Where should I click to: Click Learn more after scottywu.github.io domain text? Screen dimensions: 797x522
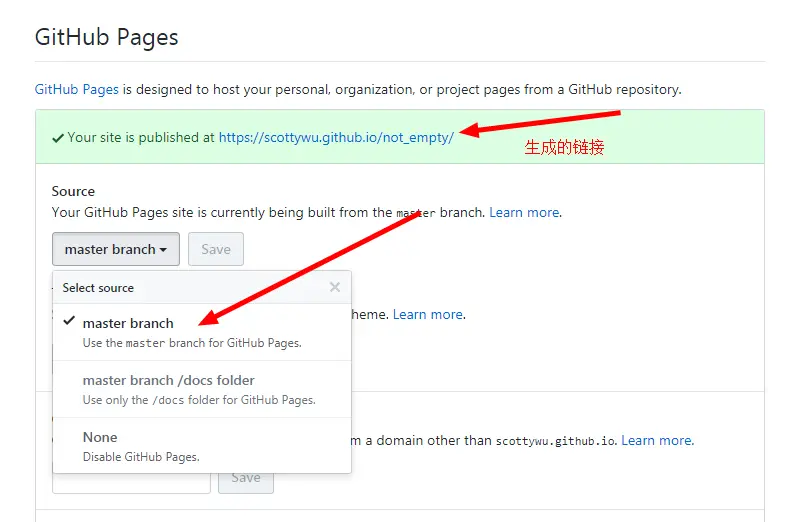click(657, 440)
